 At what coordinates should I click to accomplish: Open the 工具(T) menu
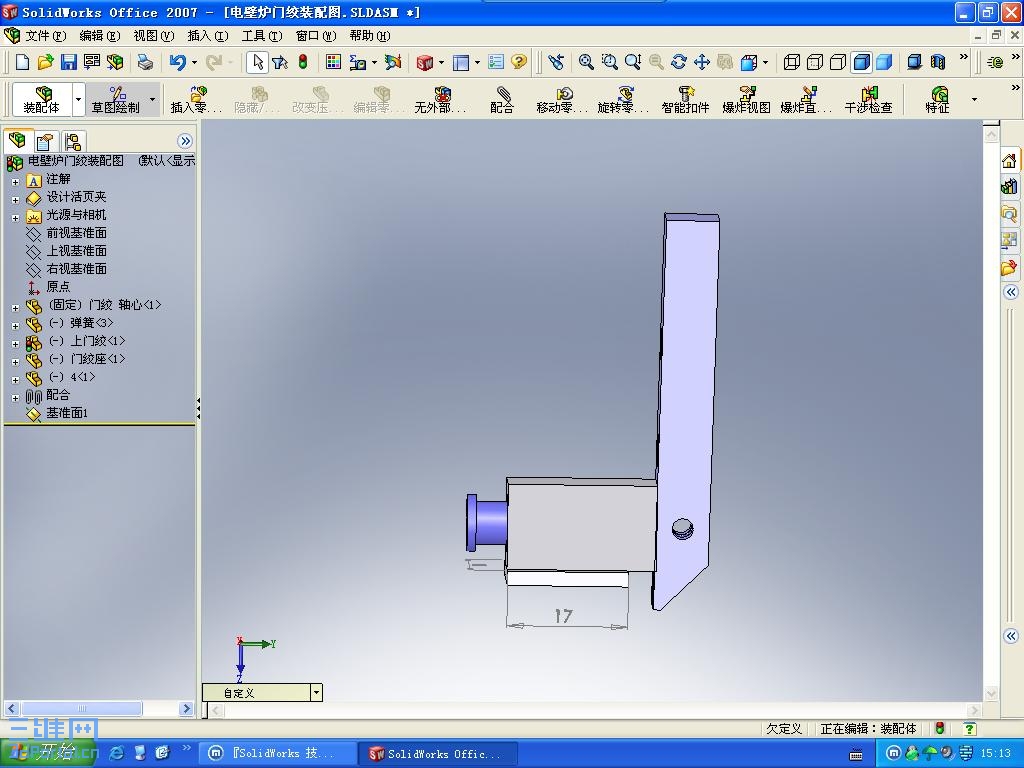(262, 36)
